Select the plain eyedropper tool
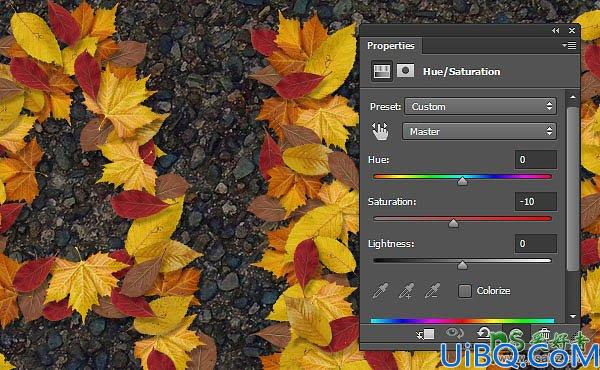 tap(380, 291)
